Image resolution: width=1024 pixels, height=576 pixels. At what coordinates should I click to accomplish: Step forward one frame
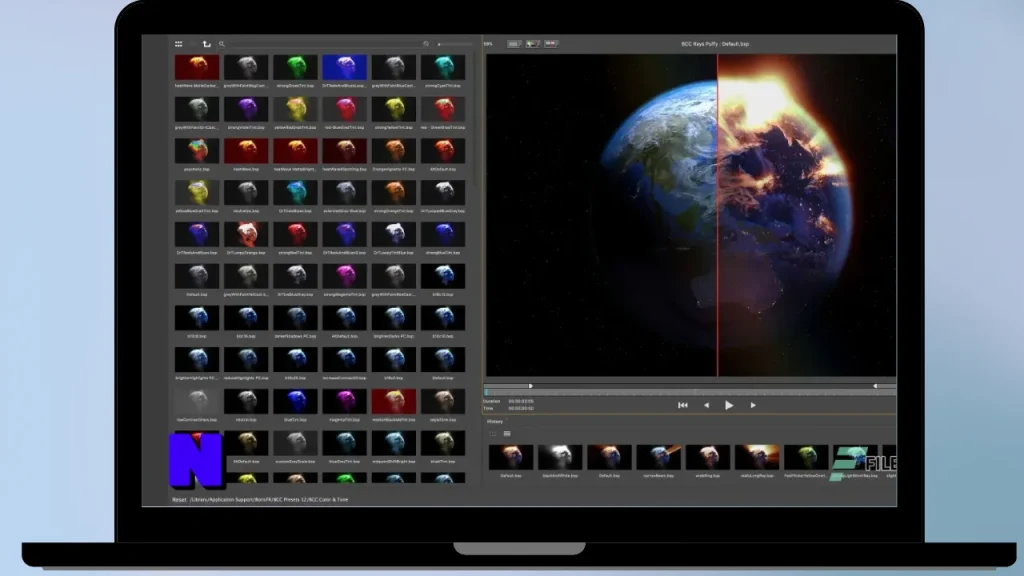[x=753, y=405]
